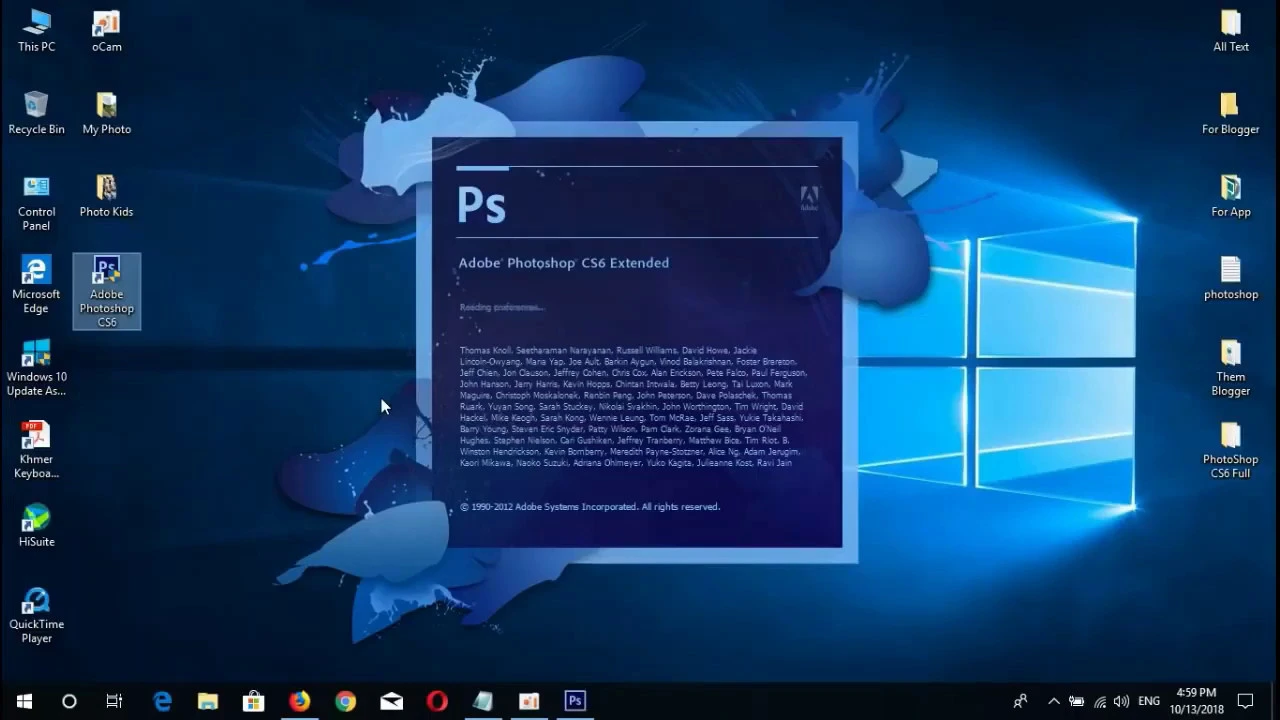
Task: Click the Ps logo on splash screen
Action: (481, 204)
